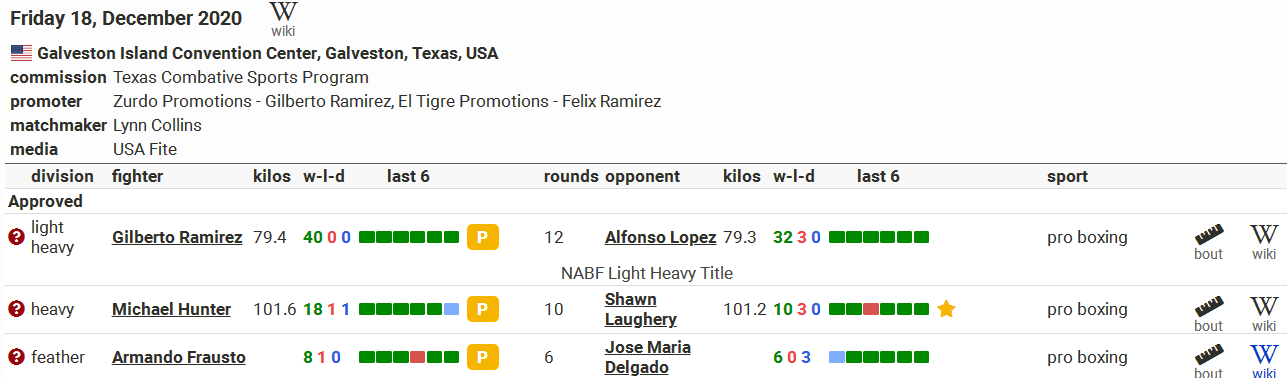Click red question mark next to light heavy
1287x378 pixels.
click(x=16, y=238)
